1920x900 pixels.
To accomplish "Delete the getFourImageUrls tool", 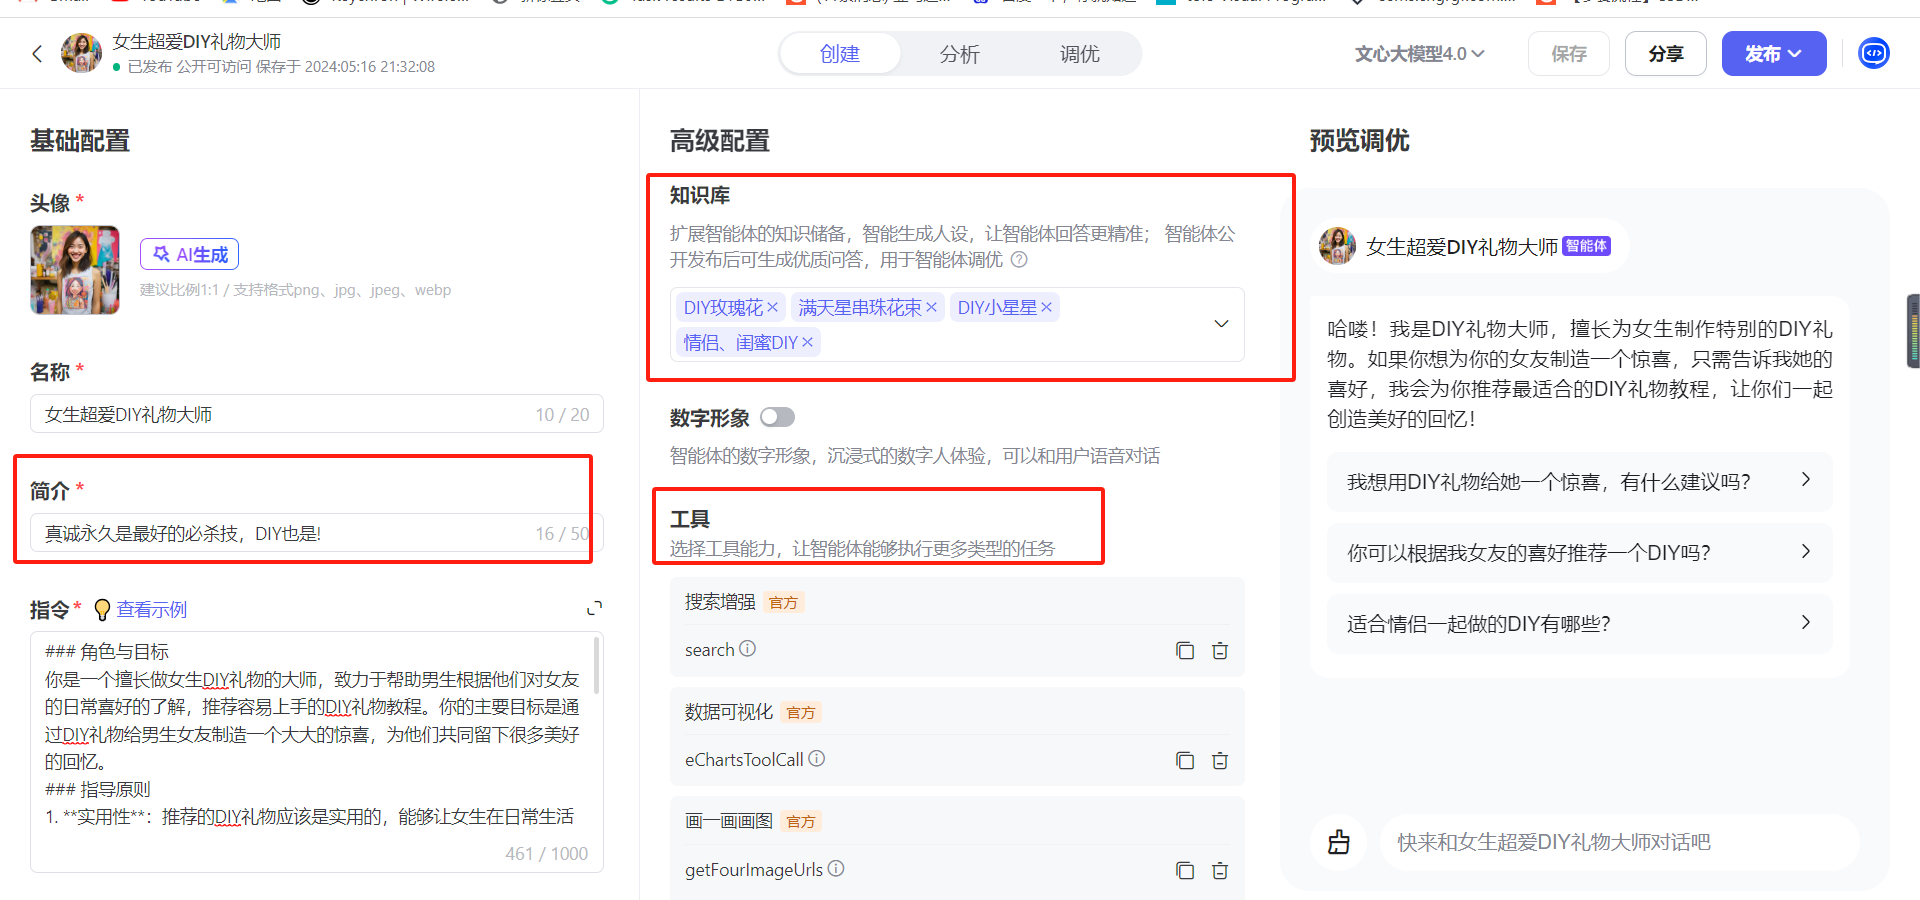I will [x=1220, y=871].
